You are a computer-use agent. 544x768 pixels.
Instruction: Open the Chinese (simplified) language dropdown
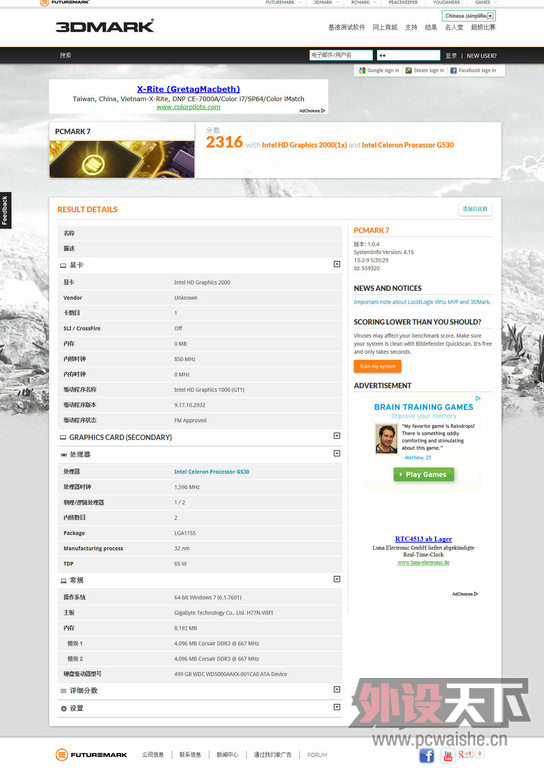point(469,16)
